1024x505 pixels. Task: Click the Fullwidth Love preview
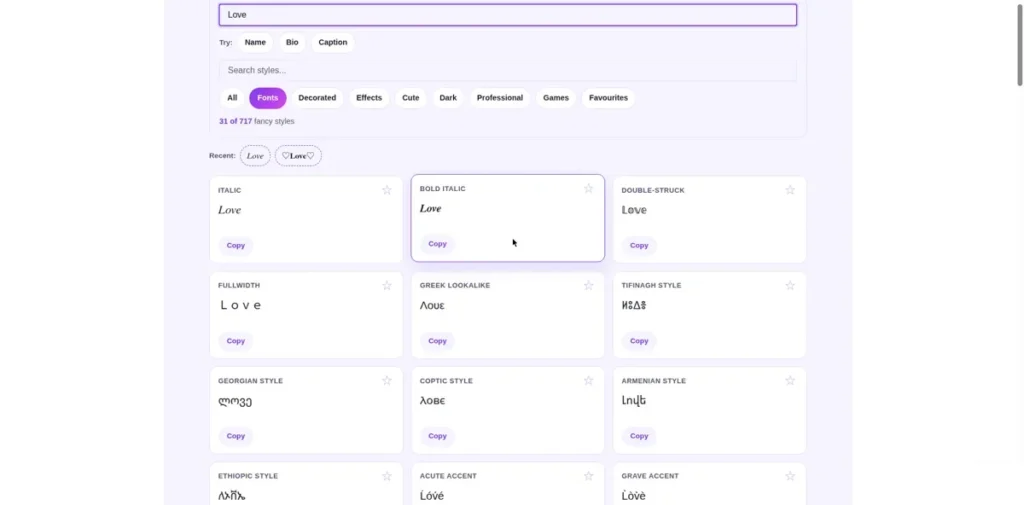[241, 305]
